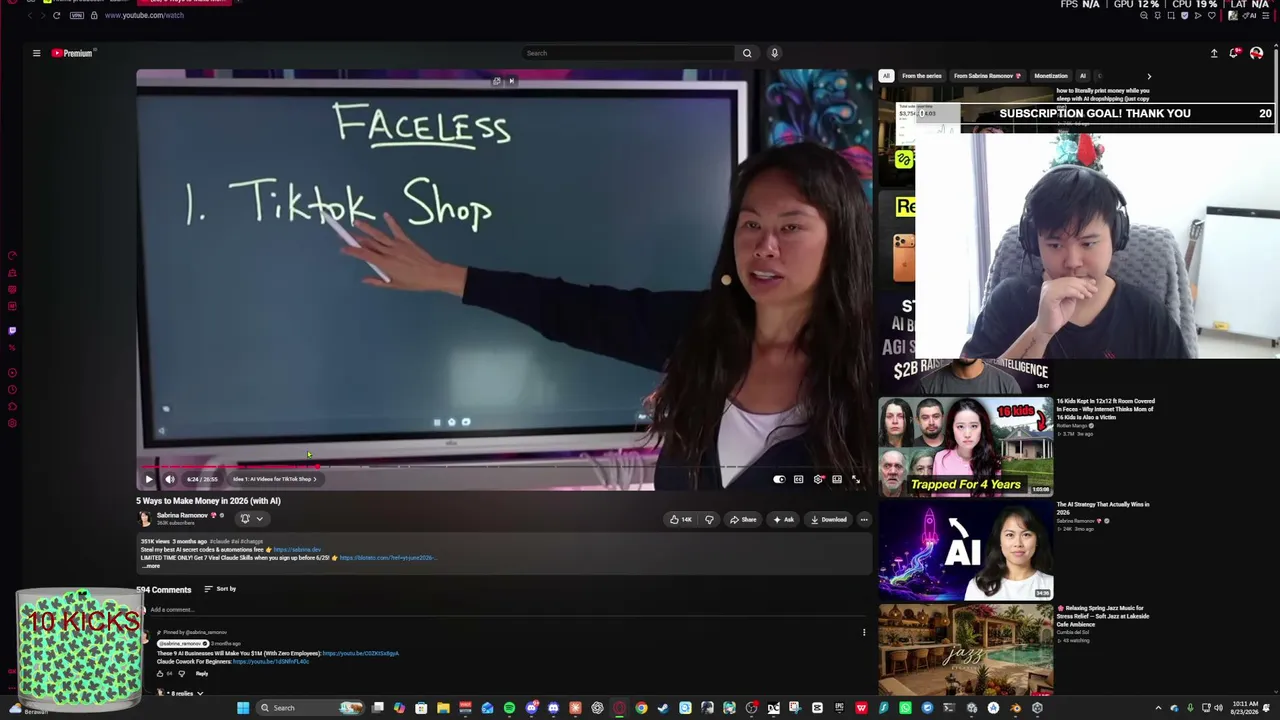Select the Monetization filter chip
The image size is (1280, 720).
[x=1051, y=76]
